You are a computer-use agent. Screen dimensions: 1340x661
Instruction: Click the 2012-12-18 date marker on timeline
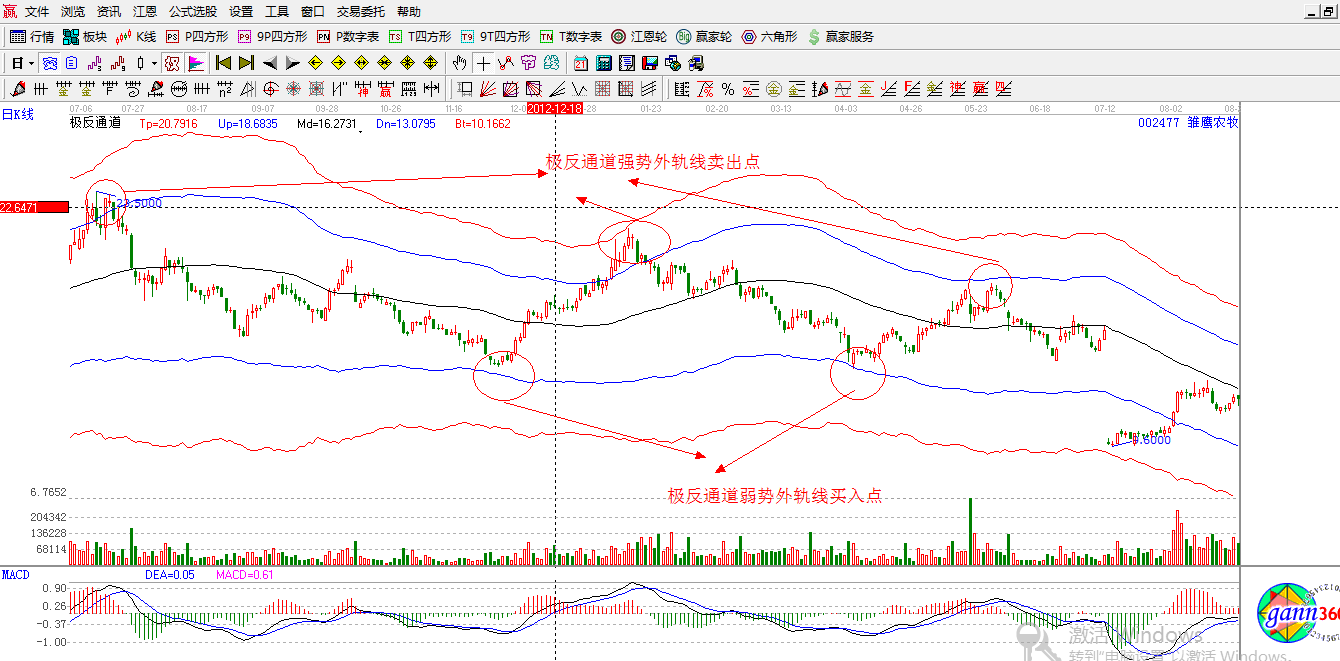click(555, 107)
